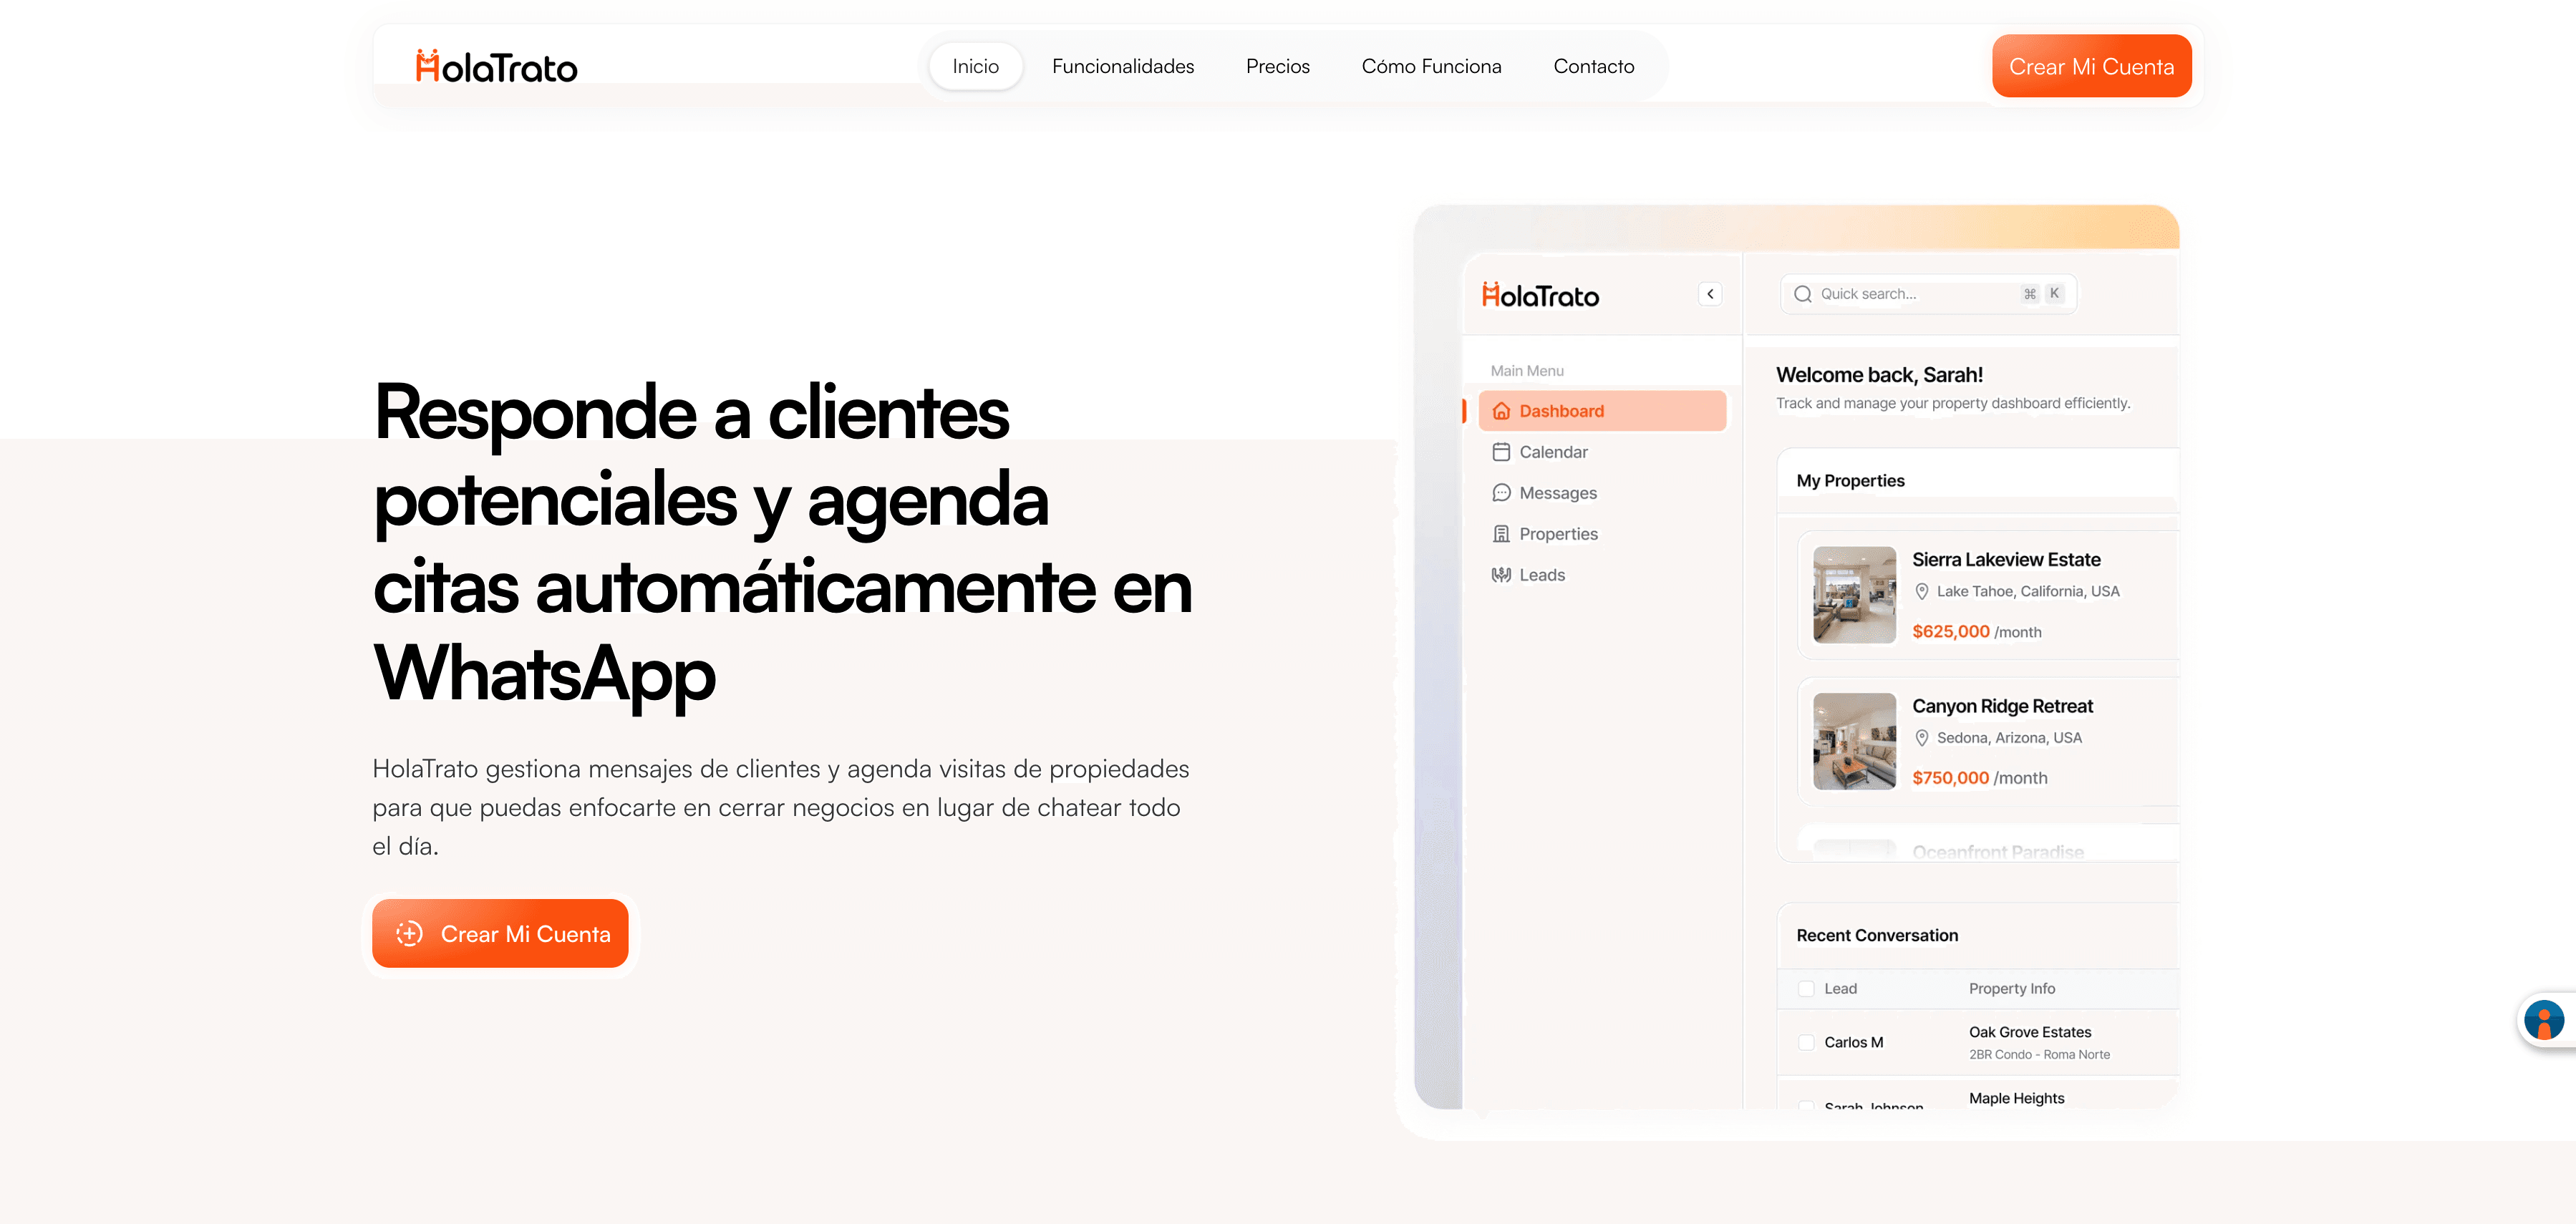The height and width of the screenshot is (1224, 2576).
Task: Go to Funcionalidades menu item
Action: click(x=1122, y=66)
